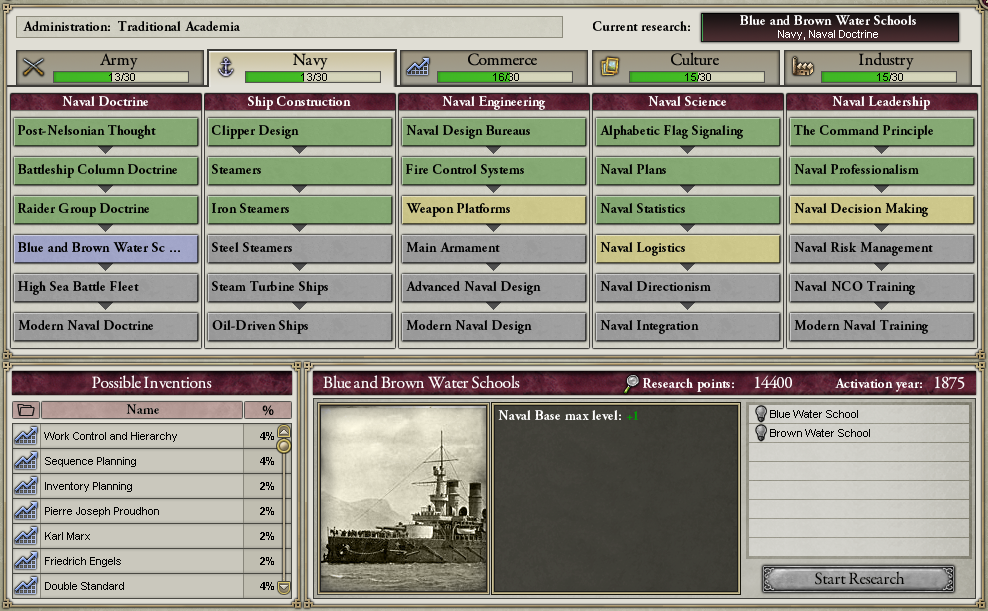Click the lightbulb icon beside Blue Water School
Image resolution: width=988 pixels, height=611 pixels.
pyautogui.click(x=761, y=414)
